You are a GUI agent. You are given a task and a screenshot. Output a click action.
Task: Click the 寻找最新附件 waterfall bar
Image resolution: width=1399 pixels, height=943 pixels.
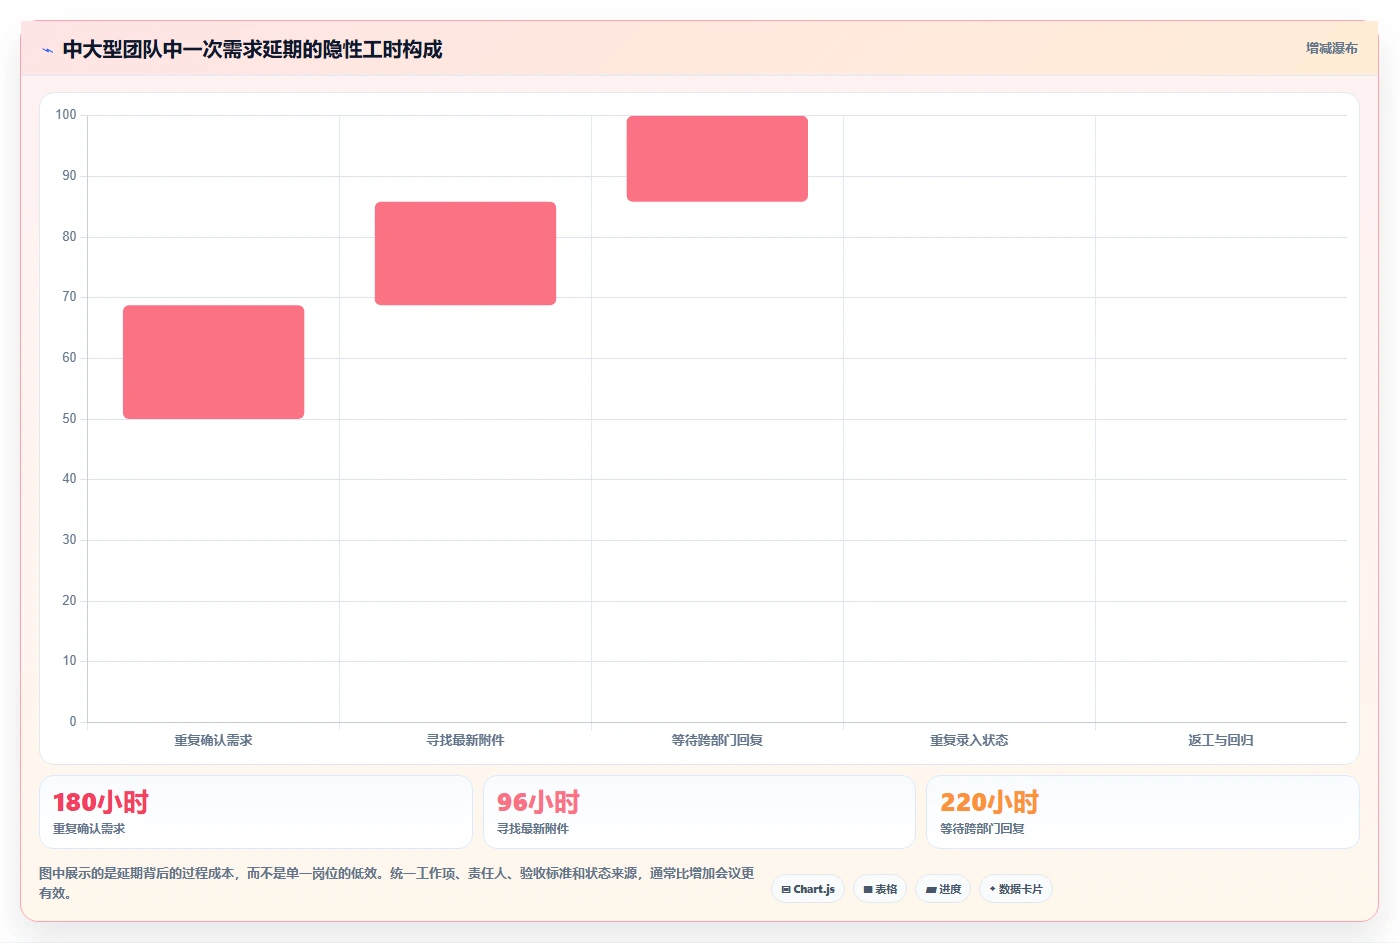click(x=465, y=253)
